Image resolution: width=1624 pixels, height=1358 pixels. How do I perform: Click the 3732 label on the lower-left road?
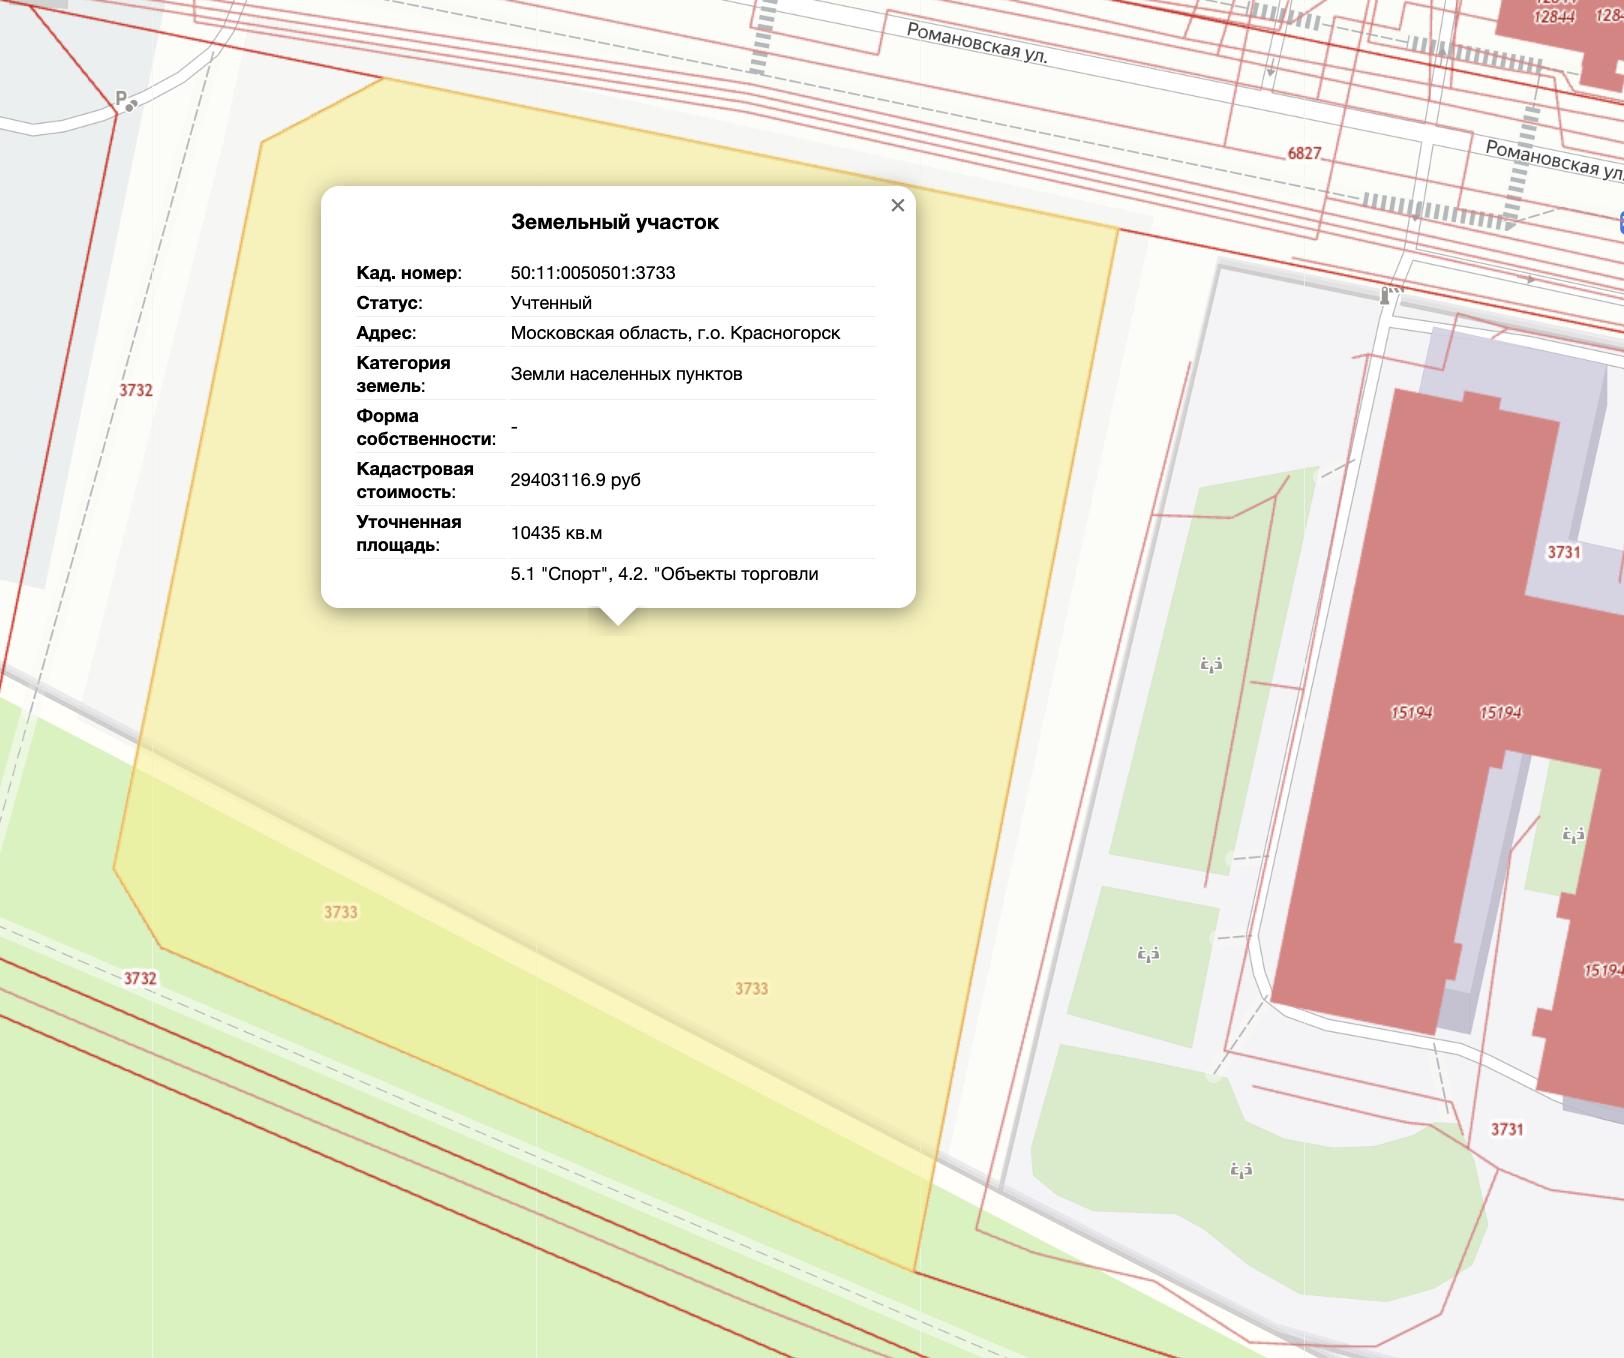[140, 978]
